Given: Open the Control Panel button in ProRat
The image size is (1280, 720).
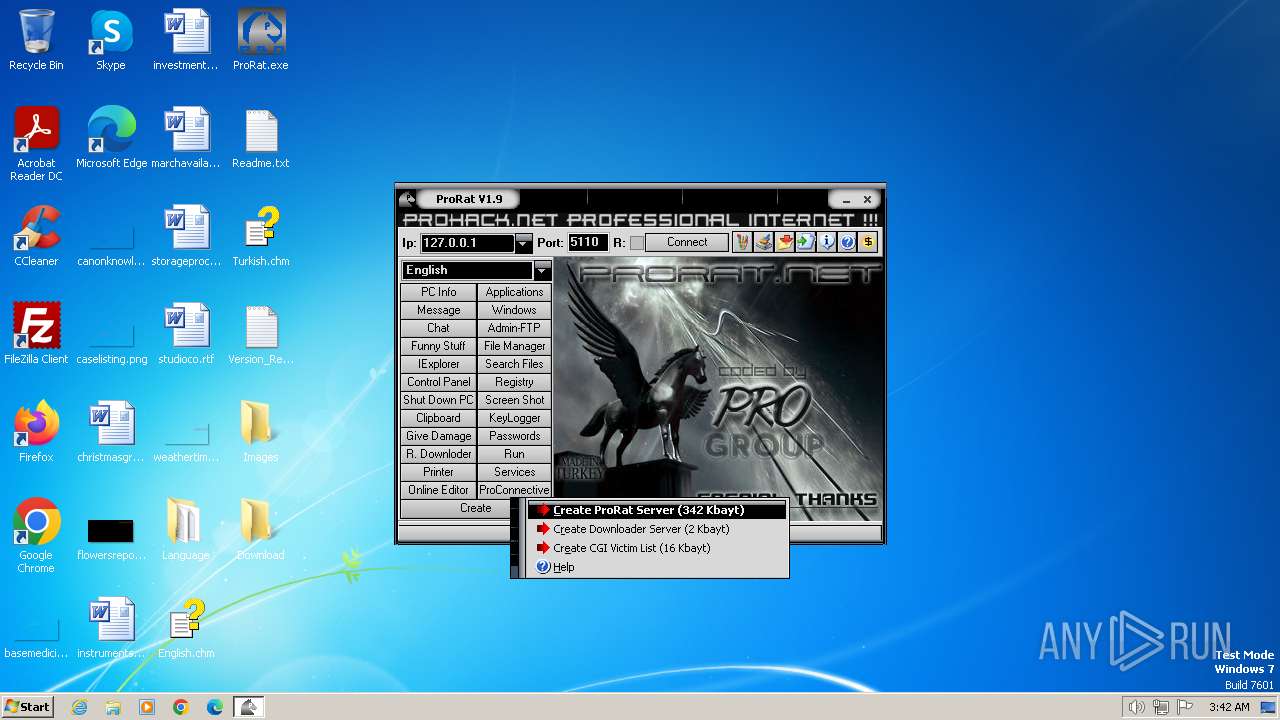Looking at the screenshot, I should (x=438, y=382).
